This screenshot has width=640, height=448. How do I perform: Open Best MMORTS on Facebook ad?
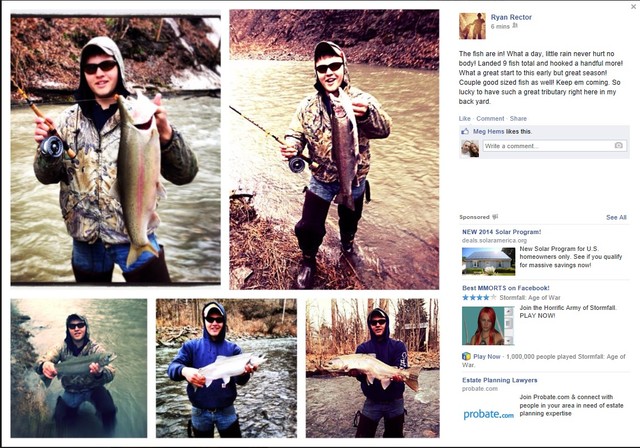[x=506, y=288]
